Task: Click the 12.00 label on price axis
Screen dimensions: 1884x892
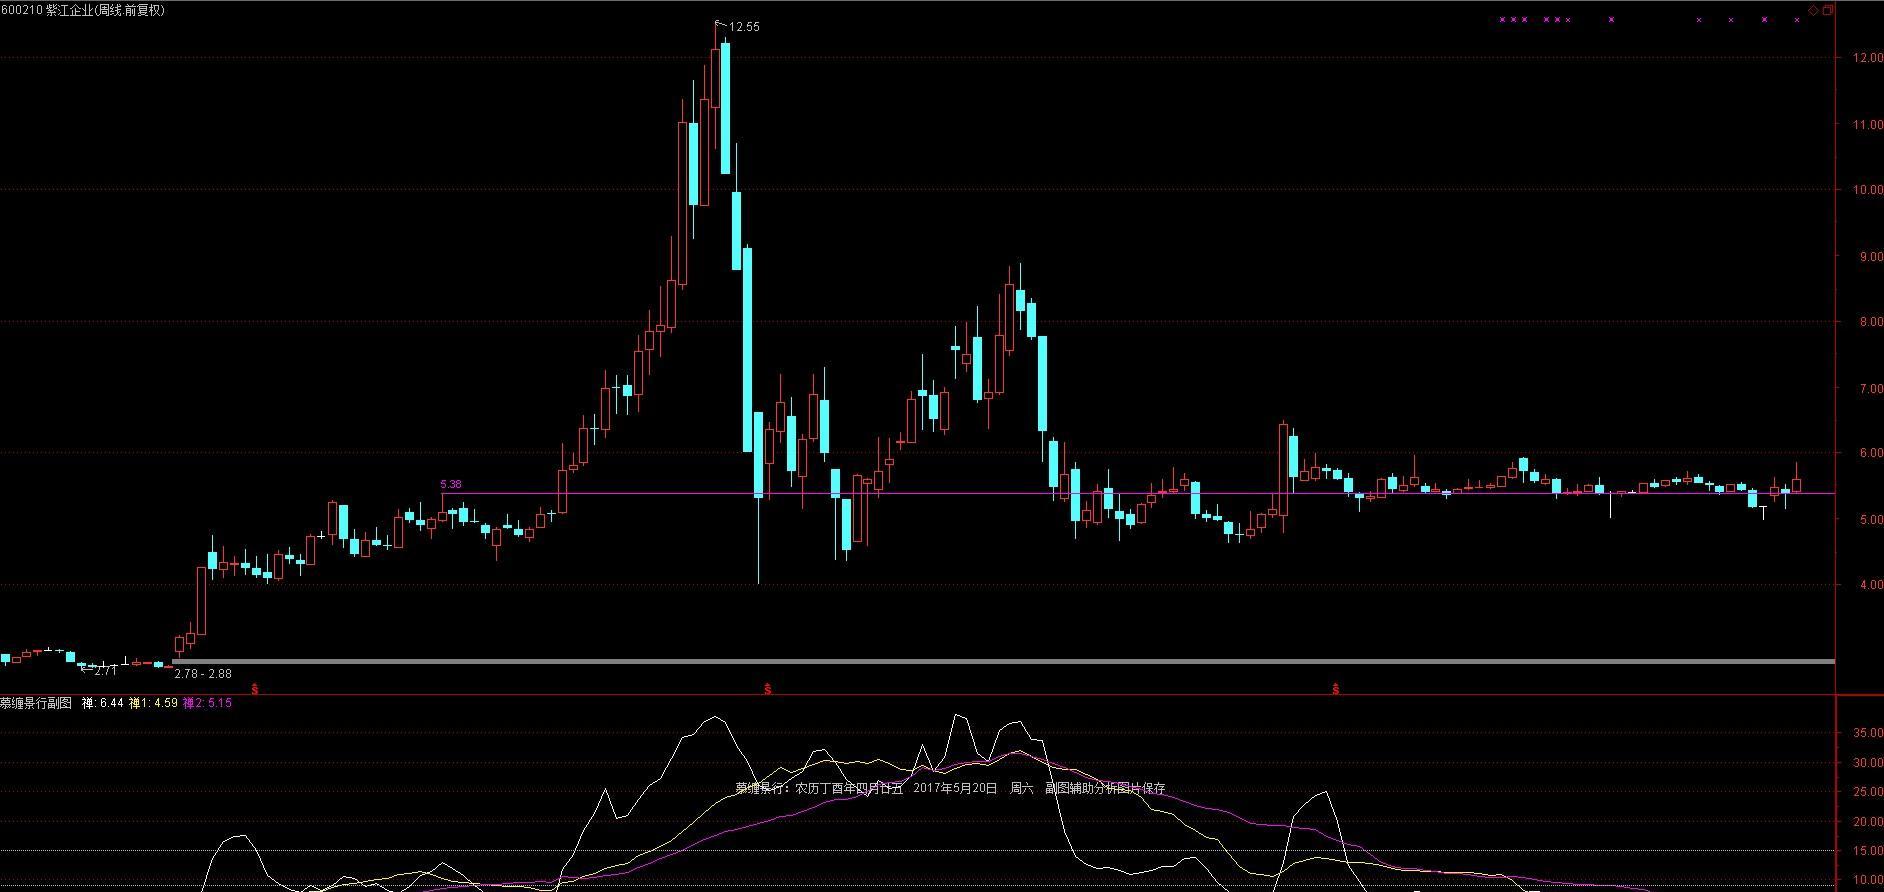Action: click(x=1869, y=59)
